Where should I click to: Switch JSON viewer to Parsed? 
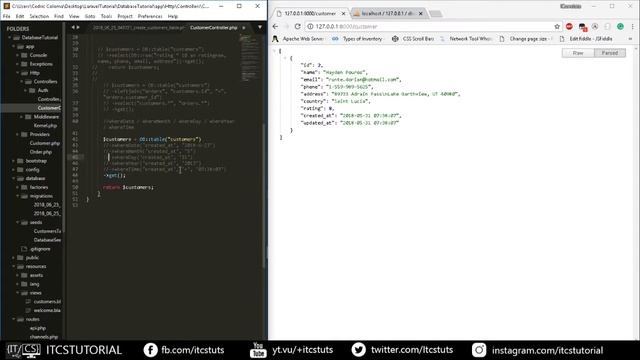(610, 53)
